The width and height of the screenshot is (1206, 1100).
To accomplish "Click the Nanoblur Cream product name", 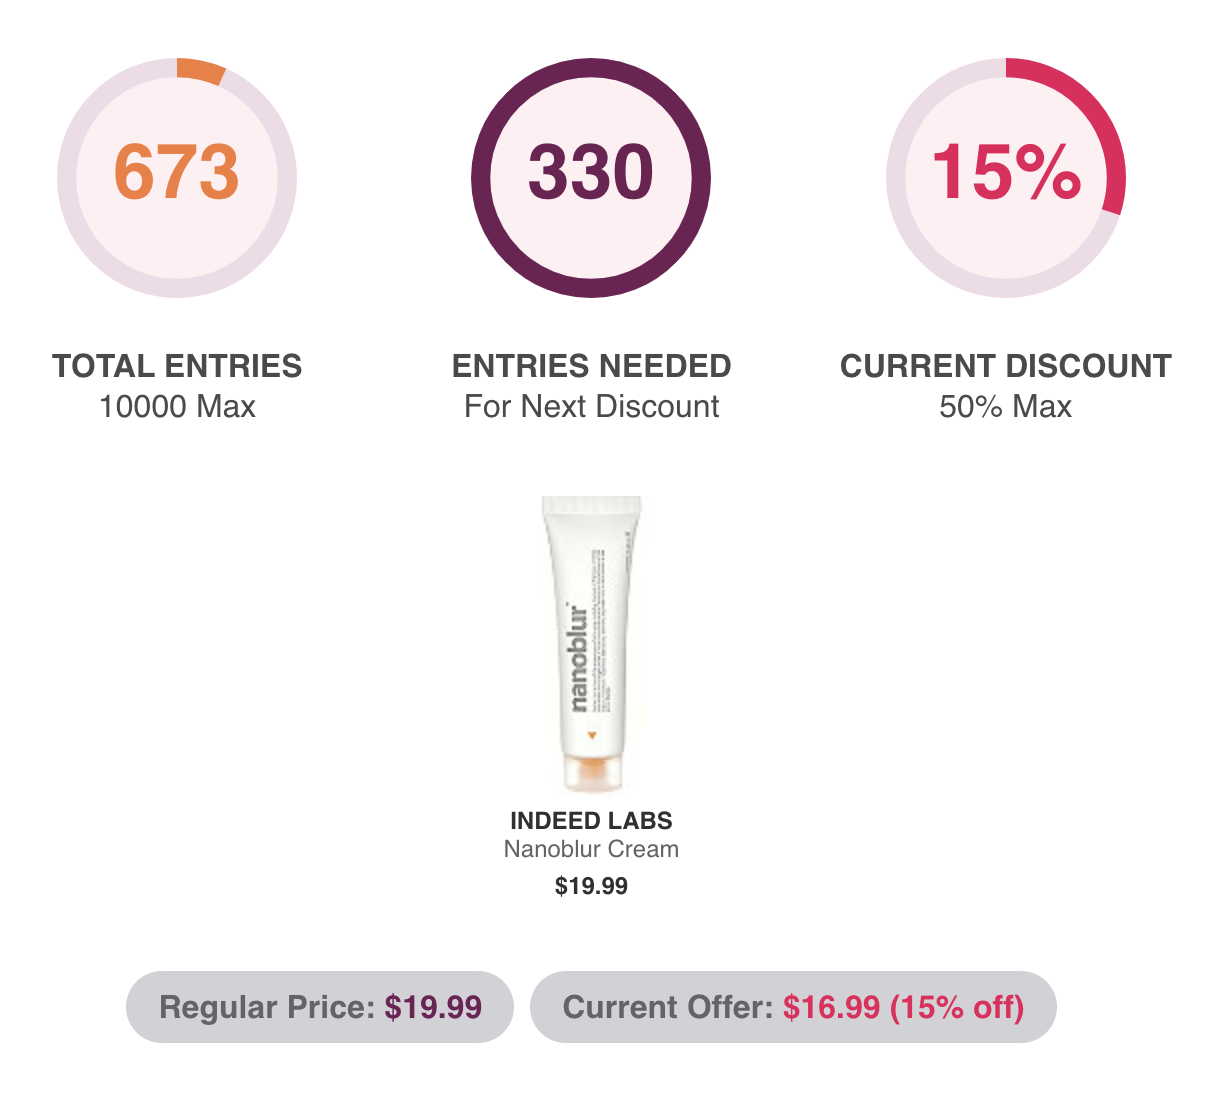I will click(591, 849).
